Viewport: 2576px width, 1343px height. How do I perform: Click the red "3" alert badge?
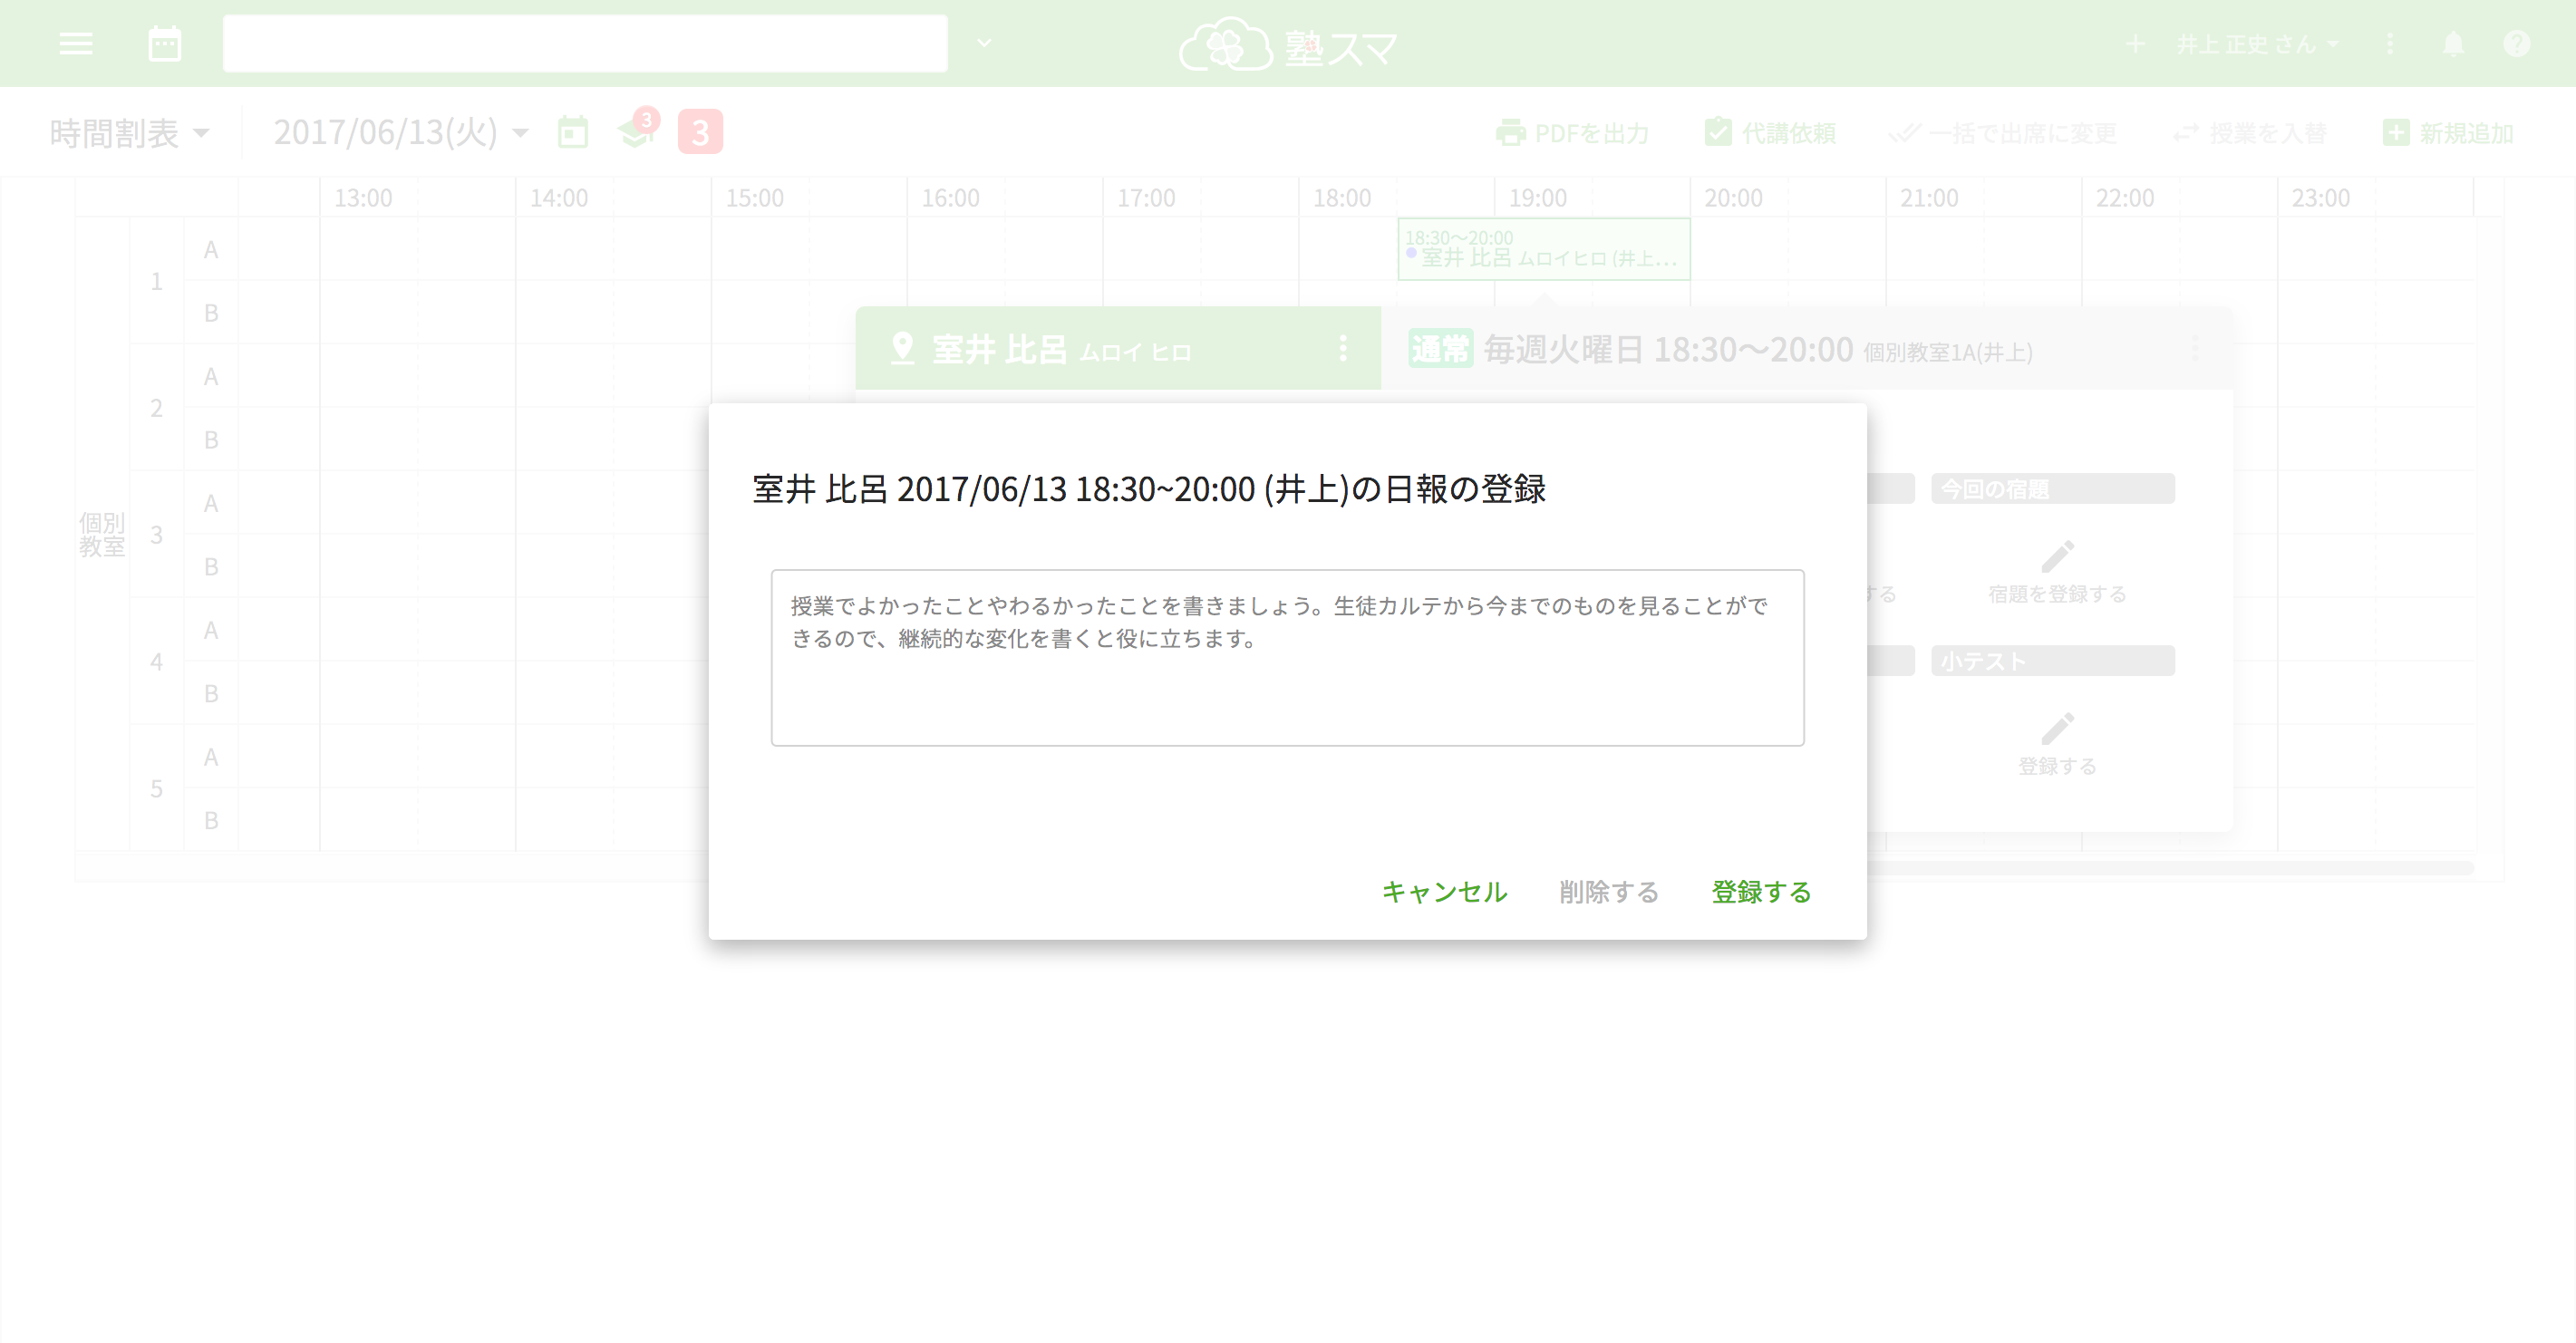click(x=700, y=131)
